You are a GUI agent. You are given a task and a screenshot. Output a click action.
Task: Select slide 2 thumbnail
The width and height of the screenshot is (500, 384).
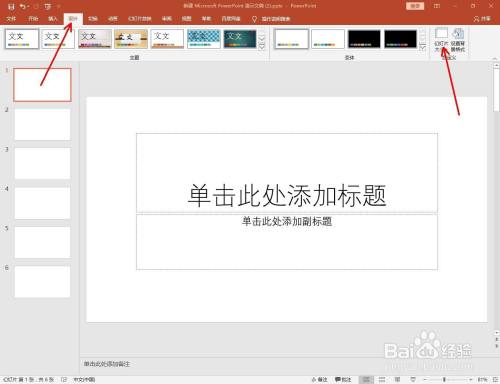coord(42,124)
